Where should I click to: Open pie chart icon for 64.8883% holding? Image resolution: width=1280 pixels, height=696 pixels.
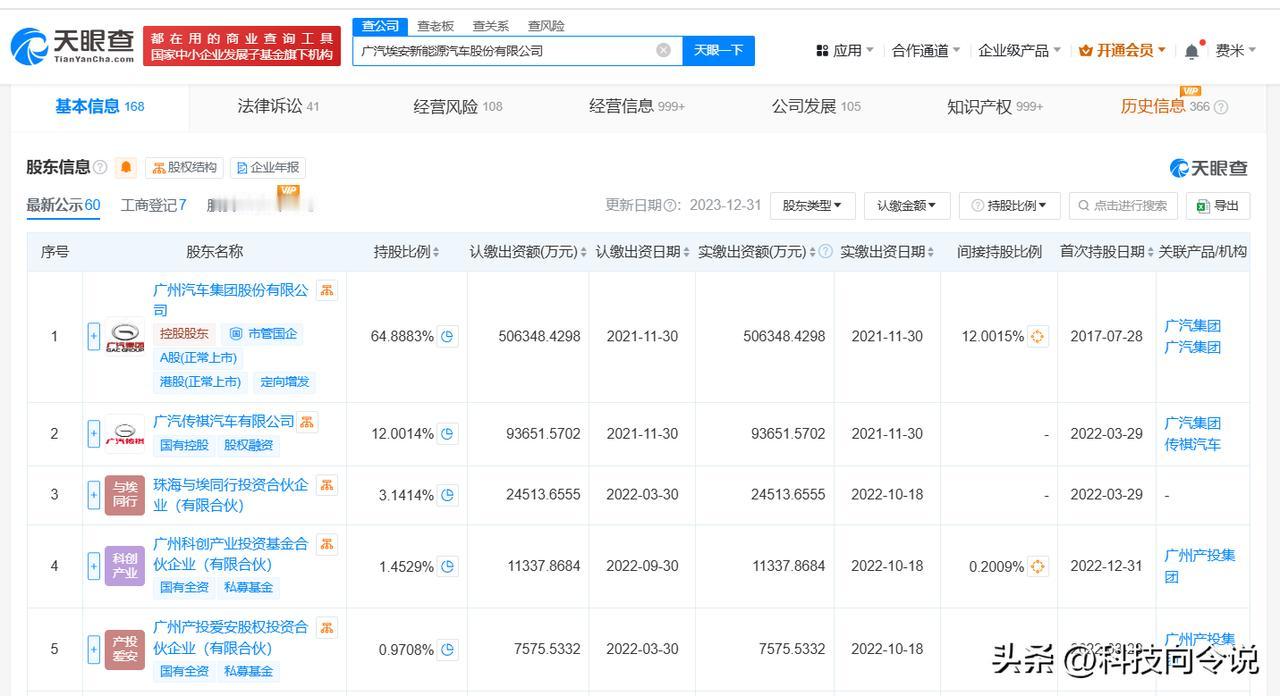(448, 336)
